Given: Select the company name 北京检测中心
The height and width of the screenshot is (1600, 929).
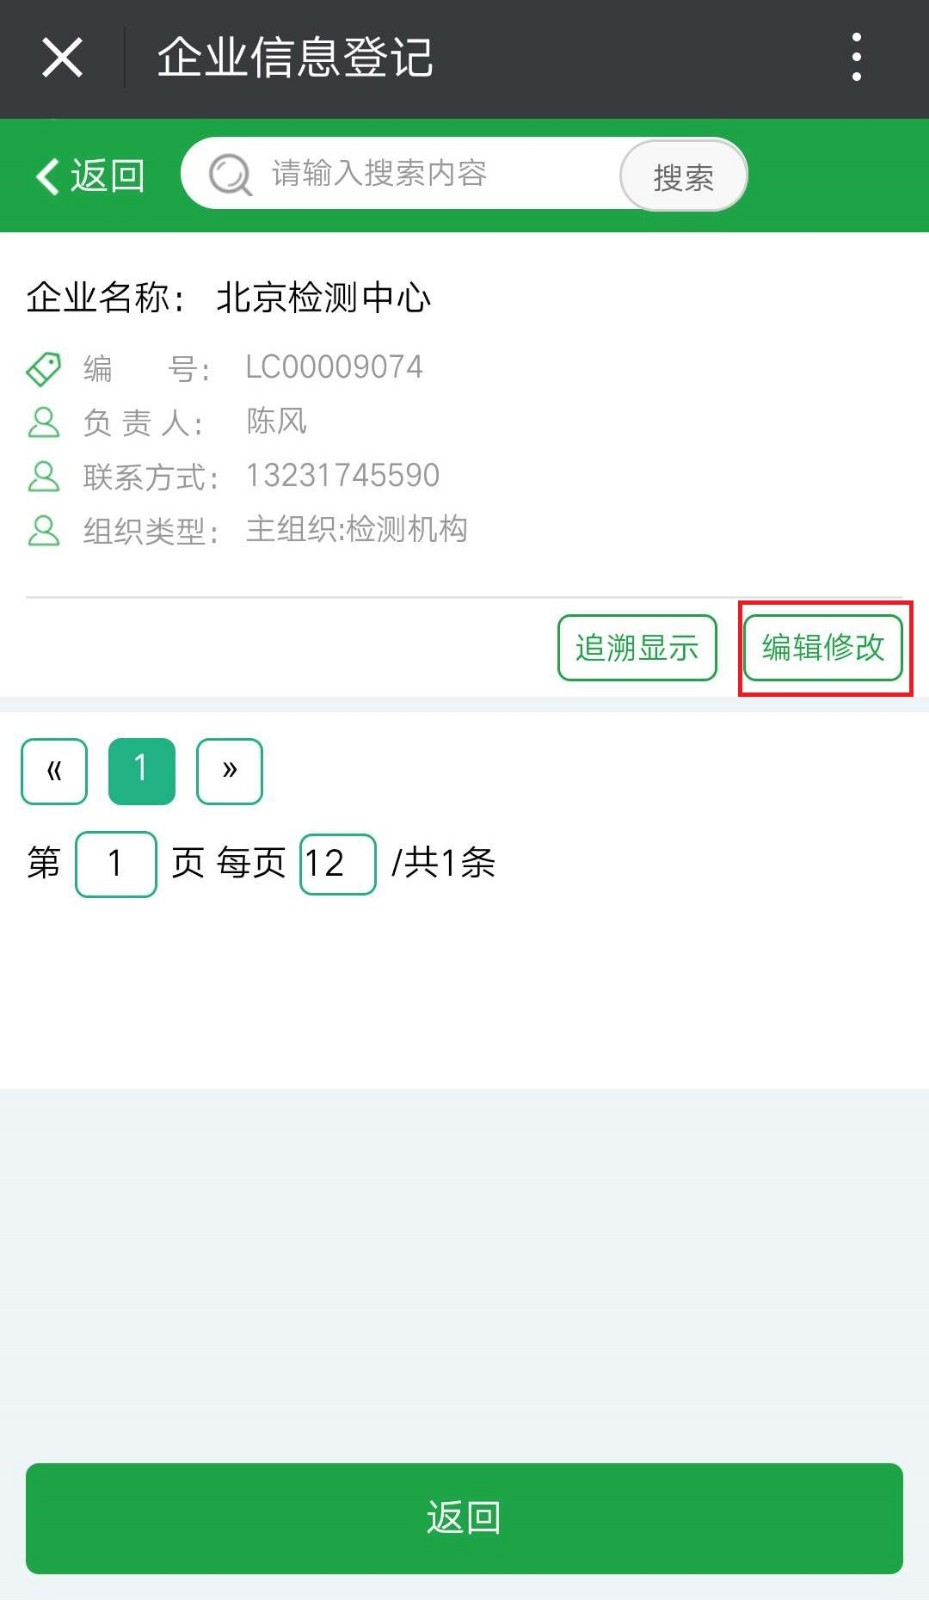Looking at the screenshot, I should pos(324,298).
